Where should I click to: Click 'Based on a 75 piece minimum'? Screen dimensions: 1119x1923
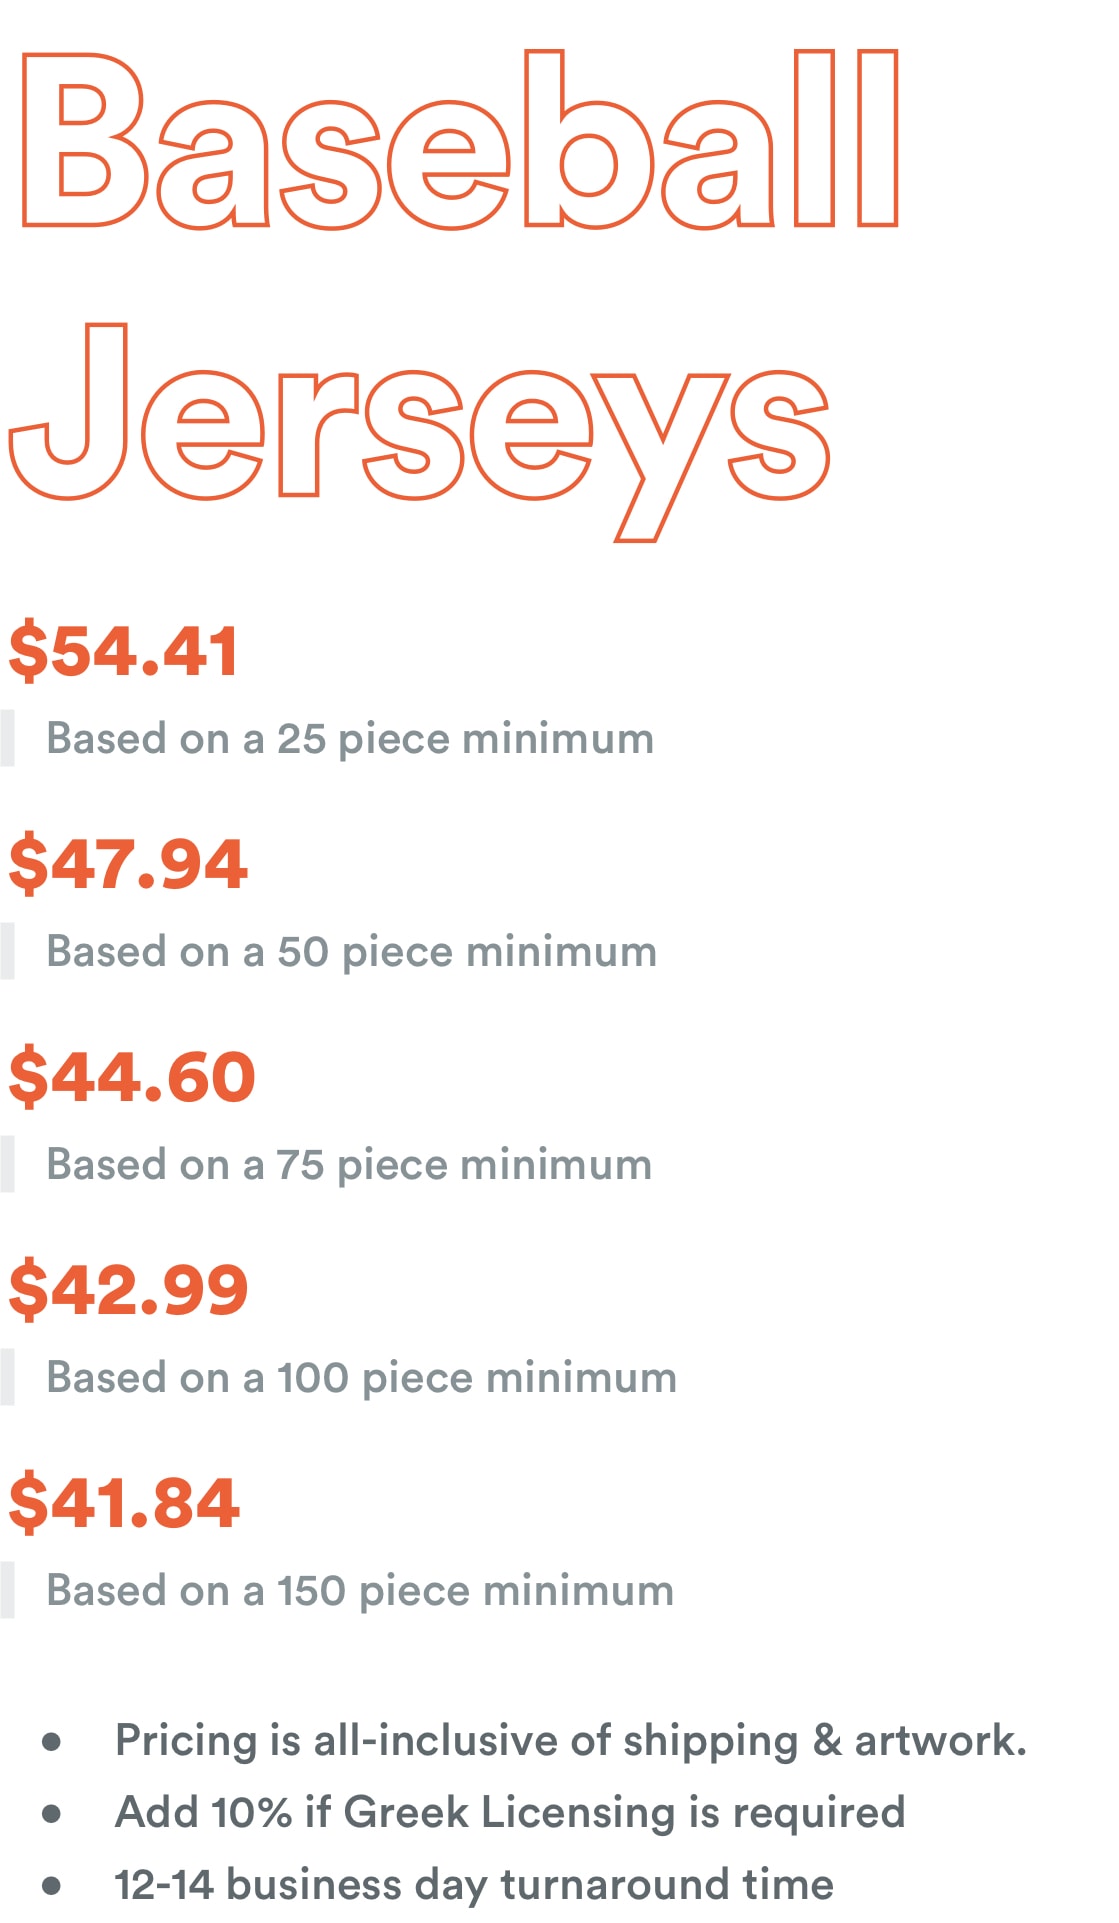pyautogui.click(x=349, y=1165)
